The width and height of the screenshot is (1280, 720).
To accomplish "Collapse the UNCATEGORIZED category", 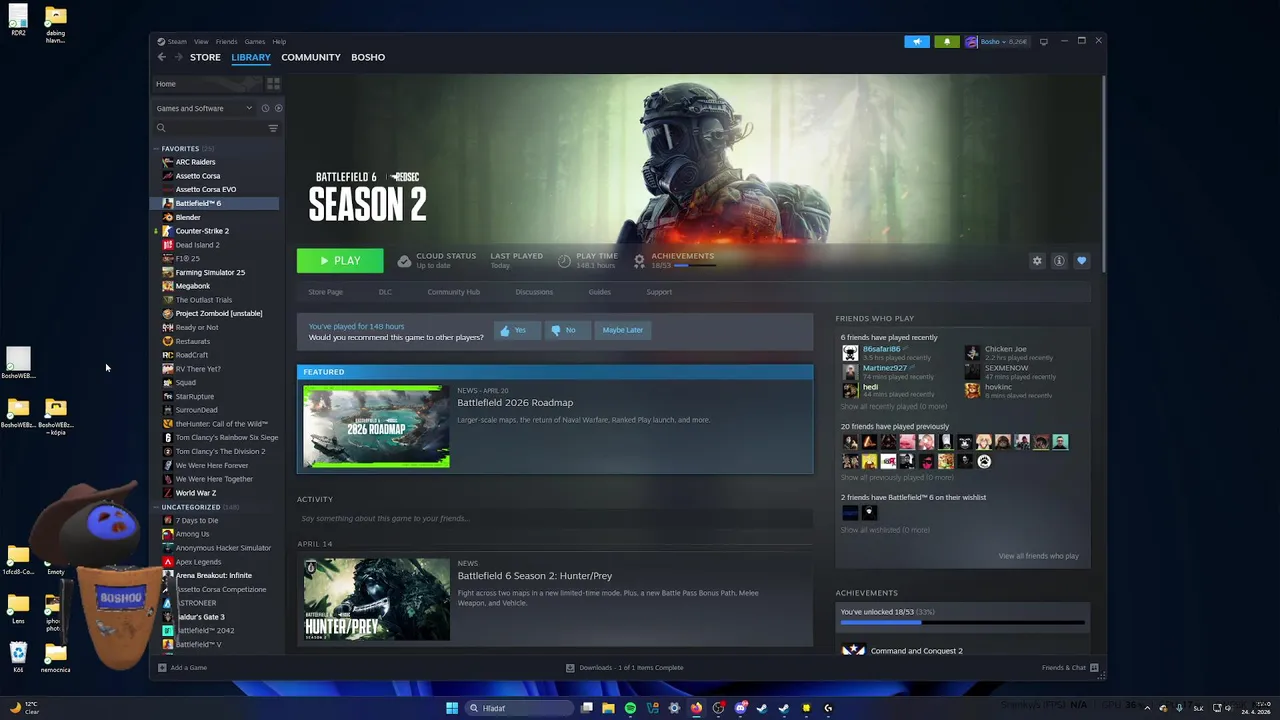I will click(x=157, y=507).
